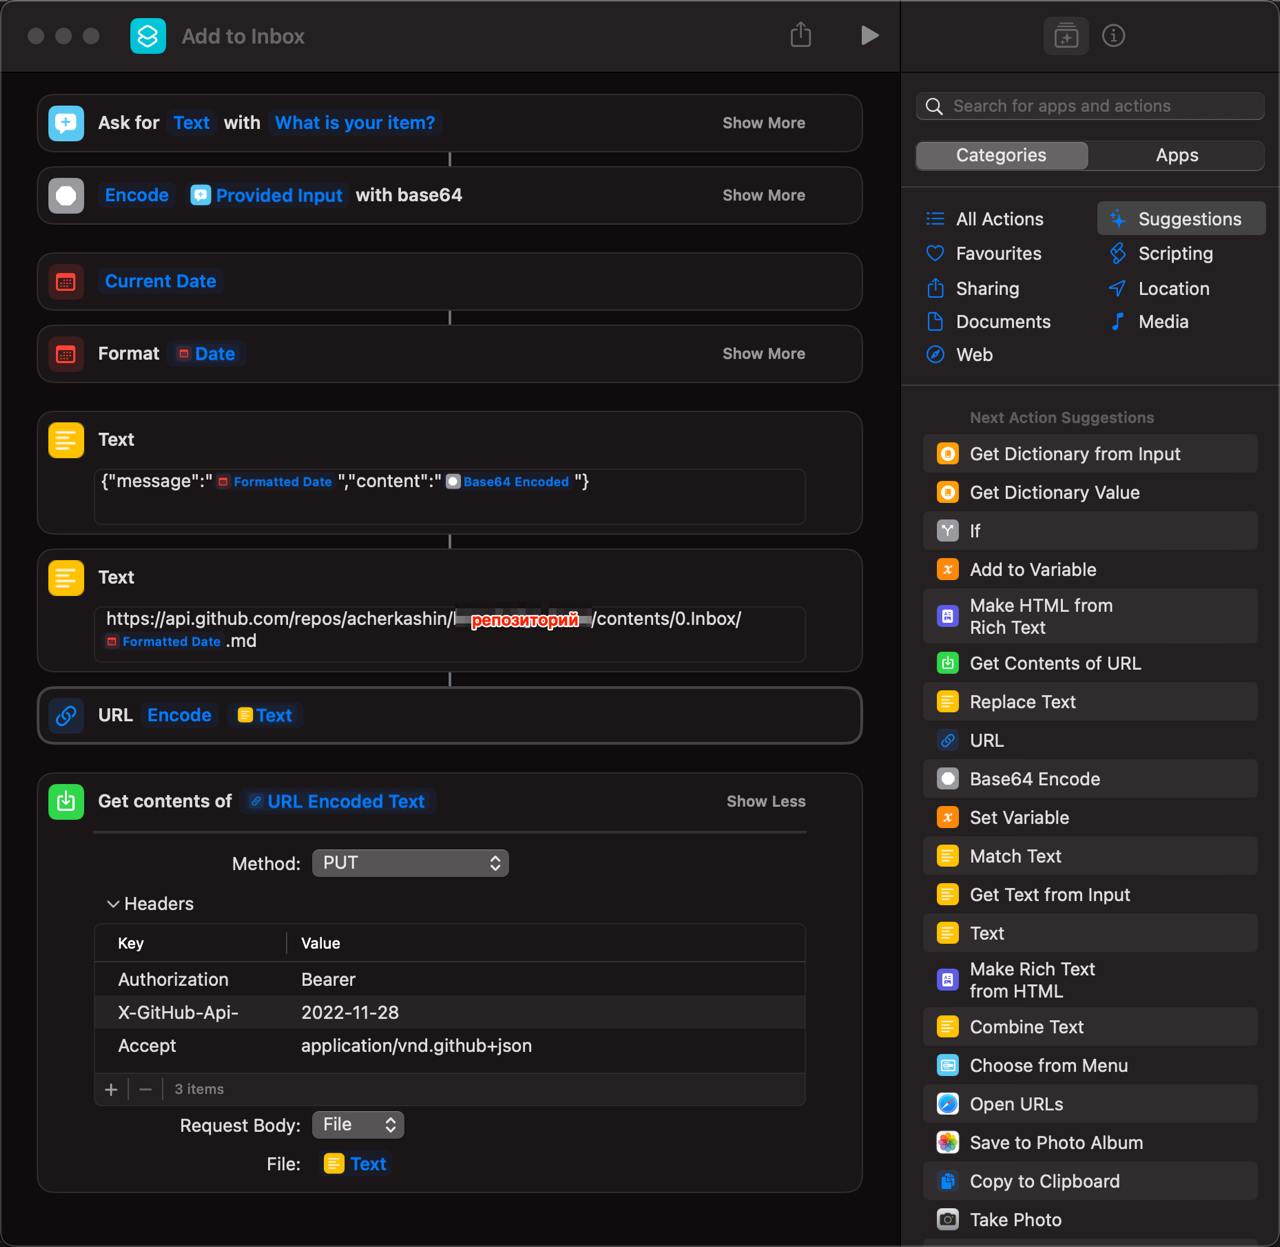The image size is (1280, 1247).
Task: Click the Ask for Text action icon
Action: click(66, 123)
